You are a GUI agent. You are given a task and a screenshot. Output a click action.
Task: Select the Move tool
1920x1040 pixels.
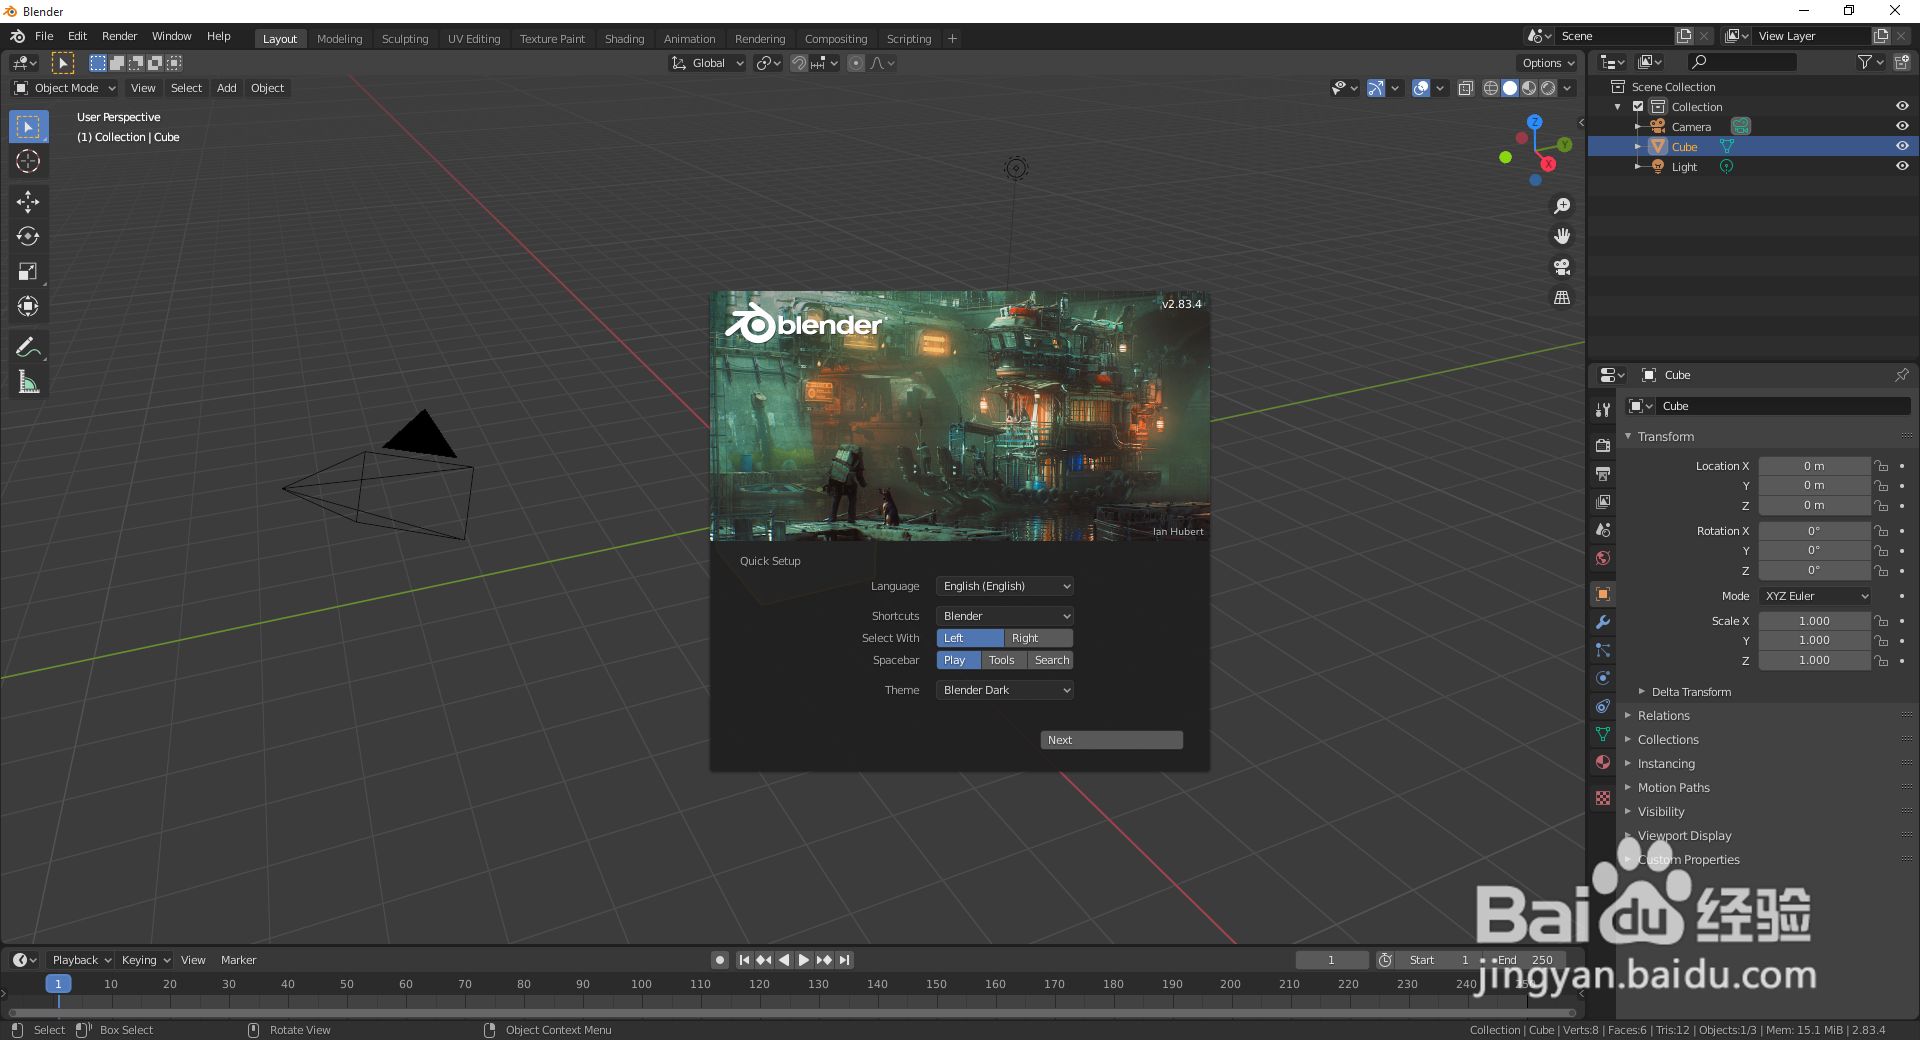28,201
